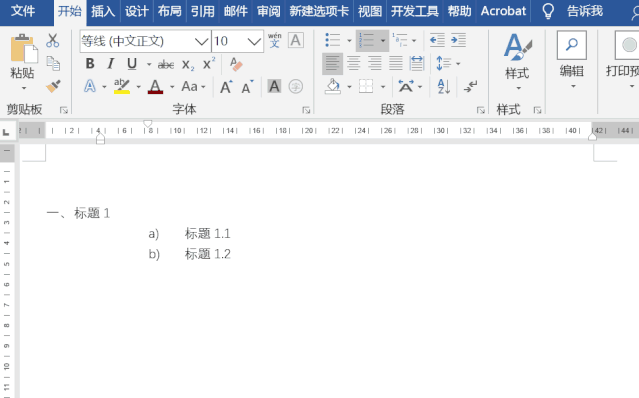Switch to the 插入 tab
This screenshot has width=639, height=398.
tap(103, 11)
